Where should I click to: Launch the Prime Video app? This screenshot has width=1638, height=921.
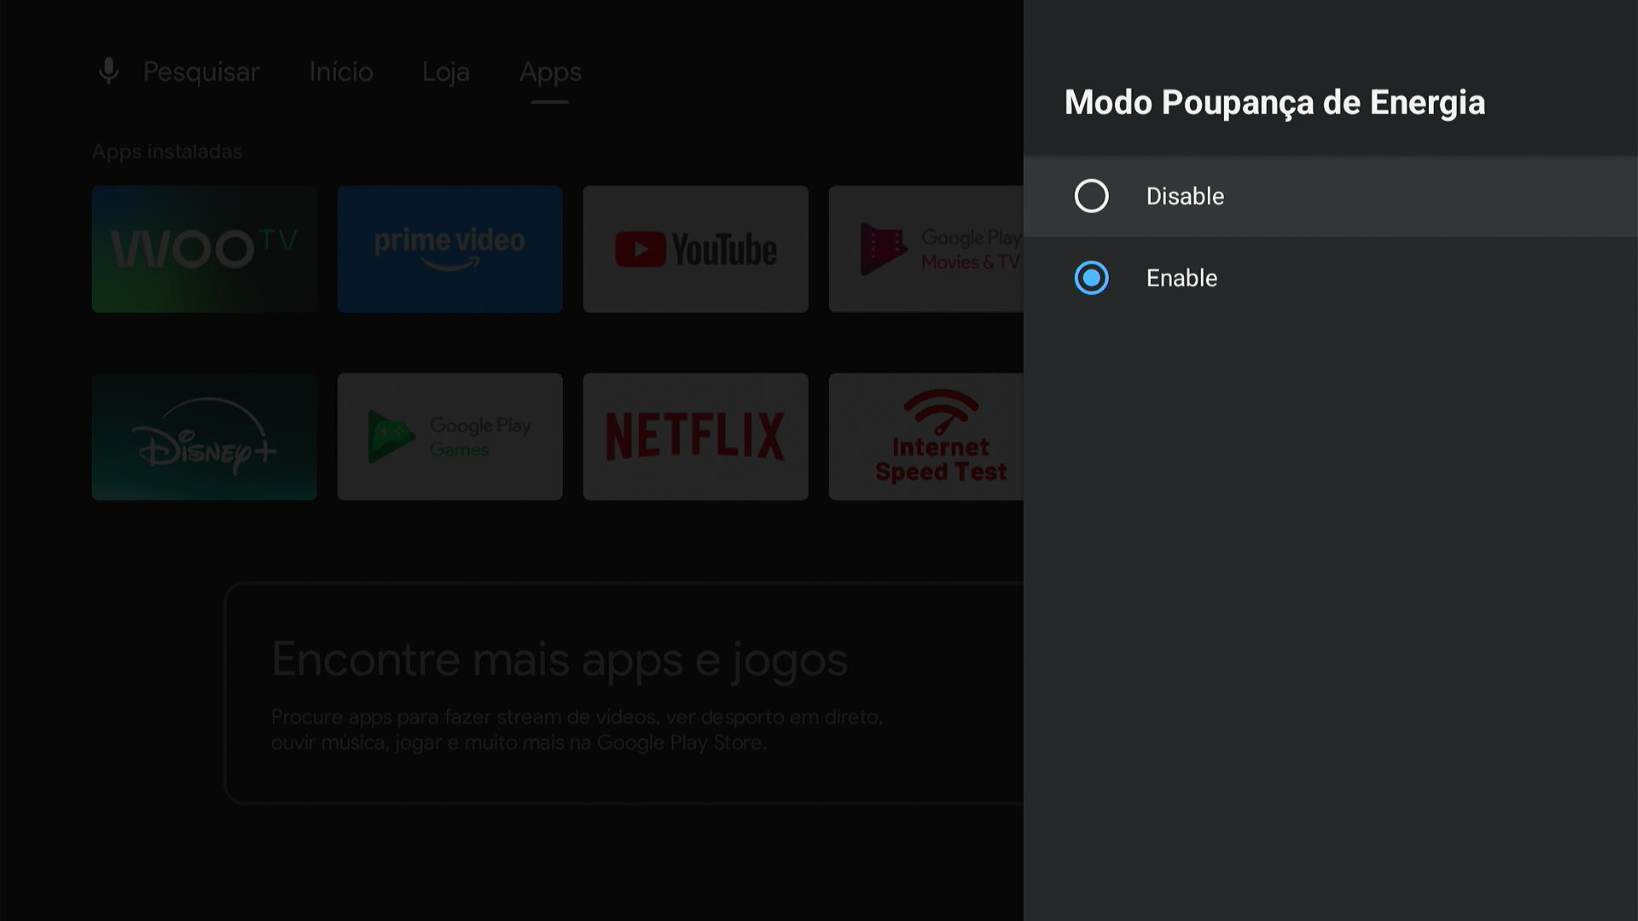point(450,249)
